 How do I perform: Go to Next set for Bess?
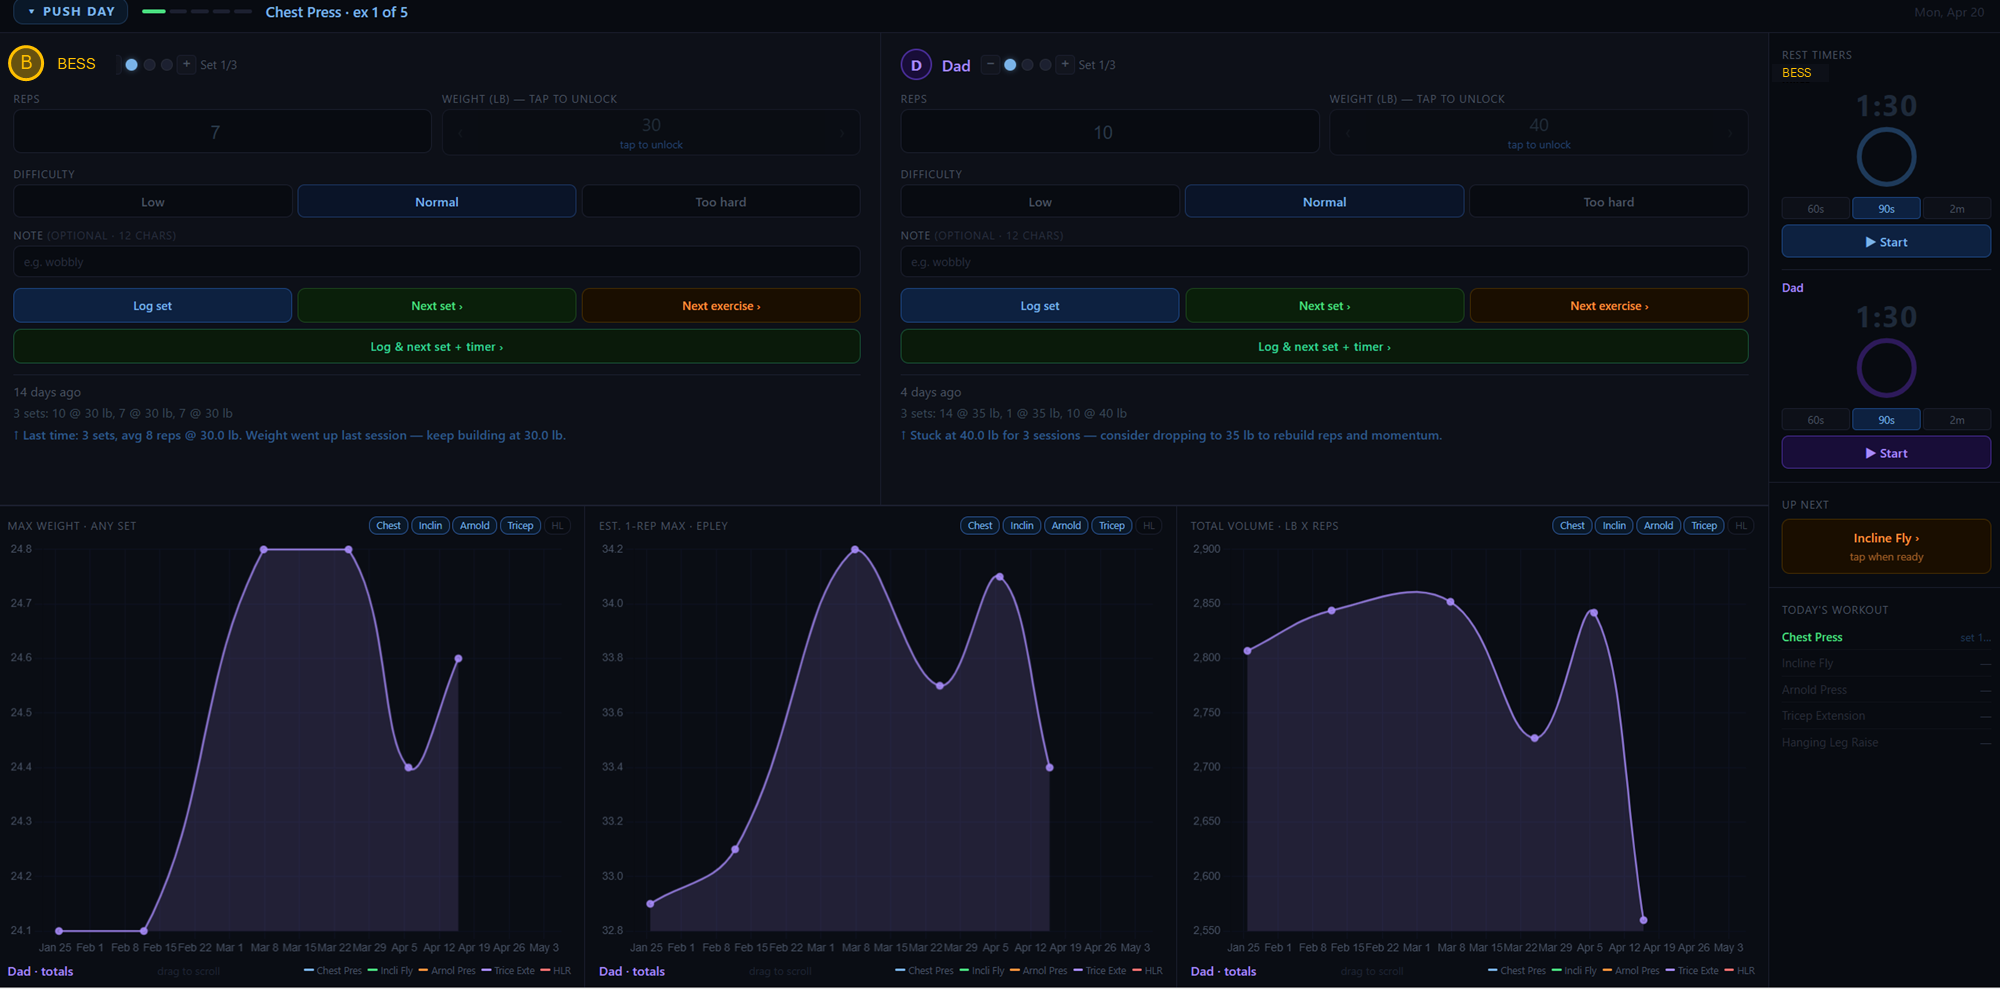(x=437, y=306)
